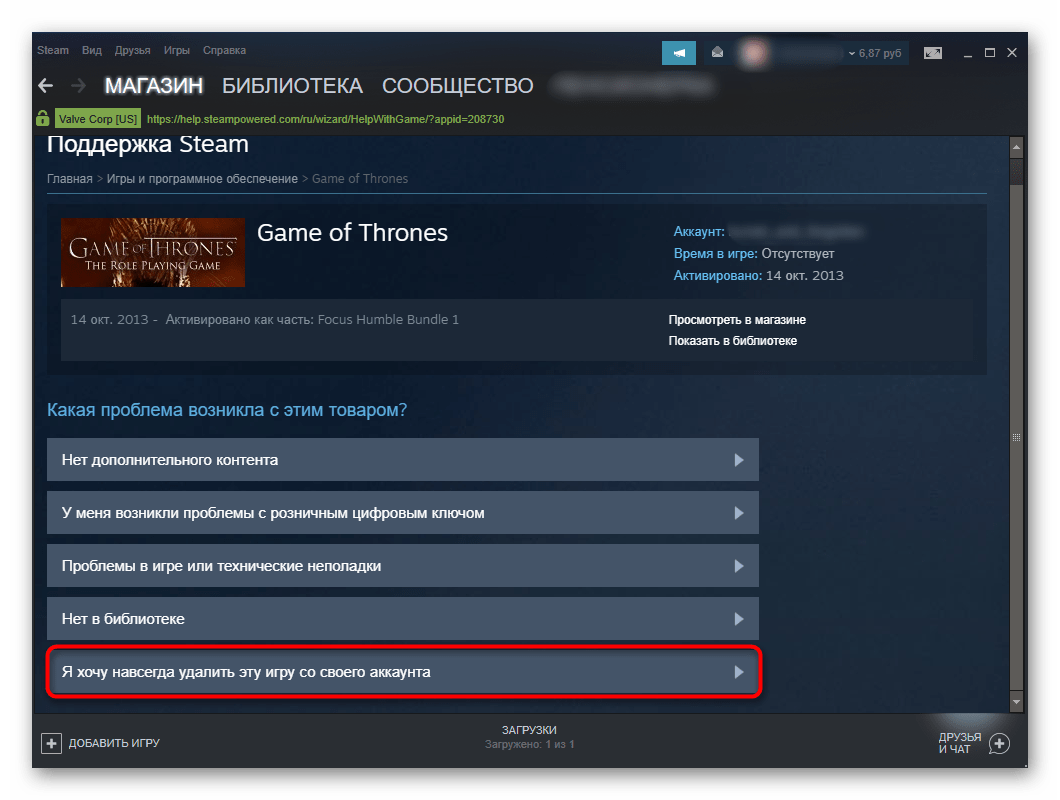Viewport: 1060px width, 800px height.
Task: Click the blurred profile avatar
Action: [x=754, y=53]
